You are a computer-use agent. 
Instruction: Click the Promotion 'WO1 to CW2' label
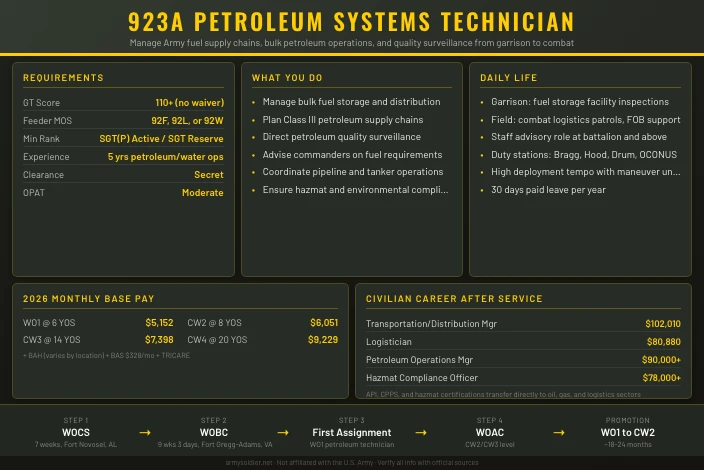[x=628, y=433]
